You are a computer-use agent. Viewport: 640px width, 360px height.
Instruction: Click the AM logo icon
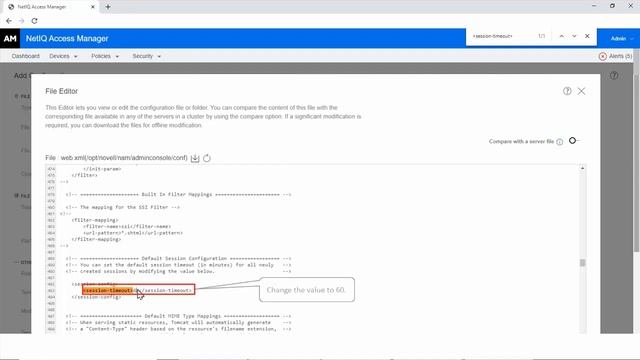[10, 38]
